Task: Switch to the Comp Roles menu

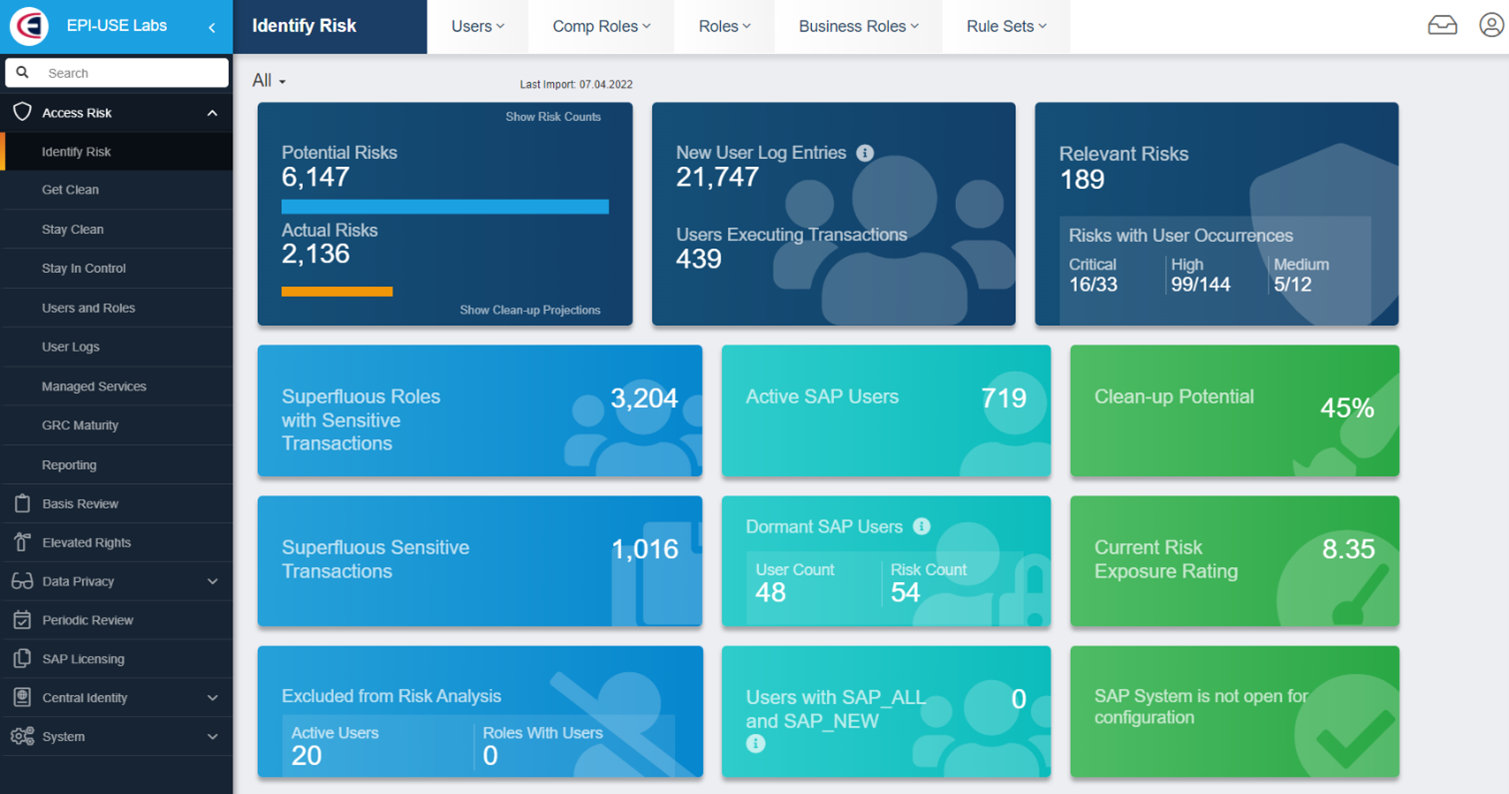Action: click(x=599, y=27)
